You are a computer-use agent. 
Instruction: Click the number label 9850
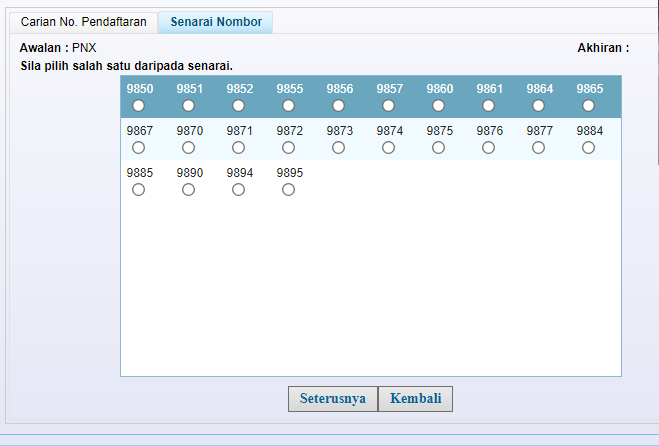coord(140,89)
